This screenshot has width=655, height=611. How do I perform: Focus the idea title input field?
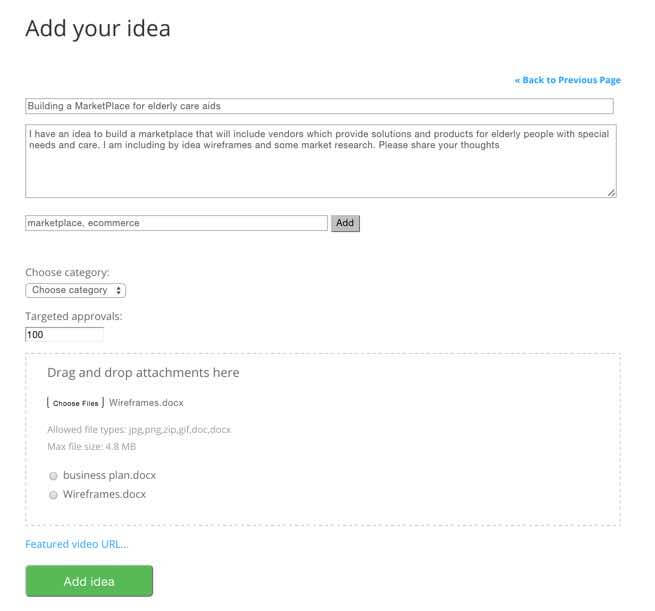[x=318, y=106]
